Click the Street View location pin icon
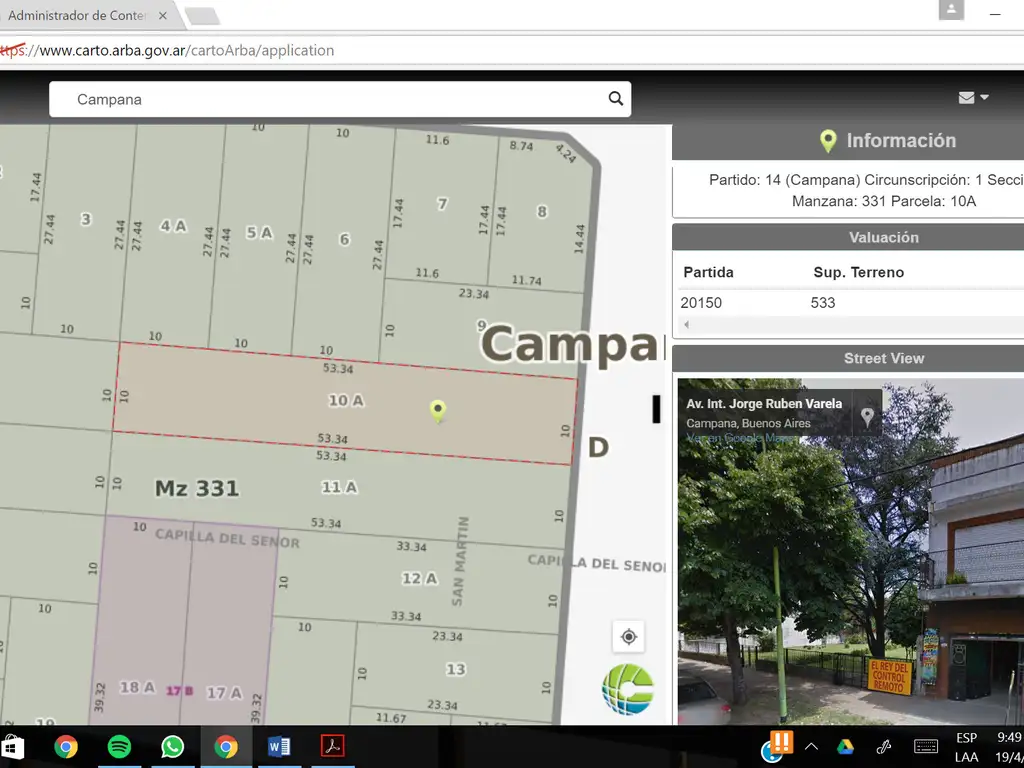This screenshot has height=768, width=1024. click(867, 417)
